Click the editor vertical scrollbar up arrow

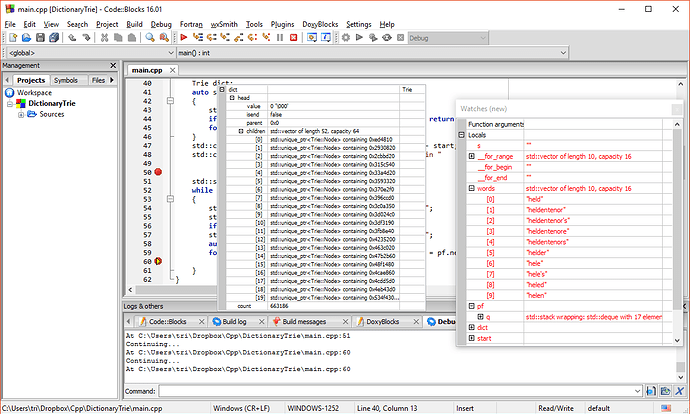(x=680, y=84)
